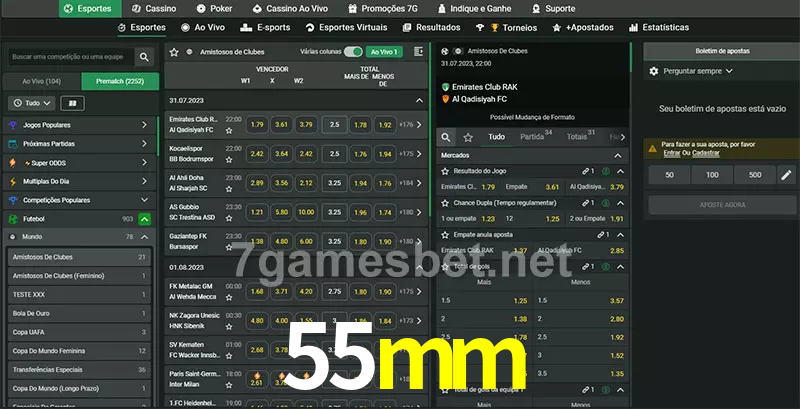Collapse the 31.07.2023 date group
This screenshot has height=409, width=800.
click(x=419, y=100)
